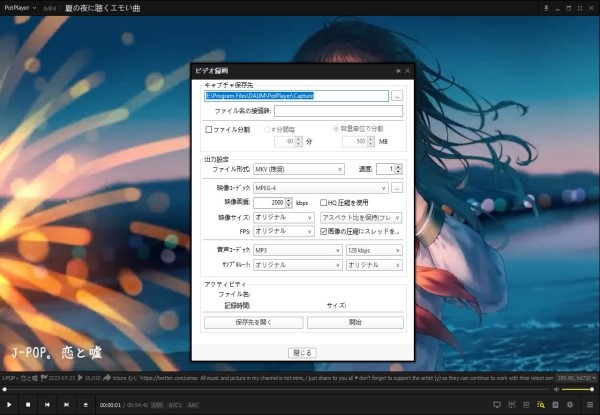
Task: Click the capture path field E:\Program Files\DAUM\PotPlayer\Capture
Action: (x=297, y=96)
